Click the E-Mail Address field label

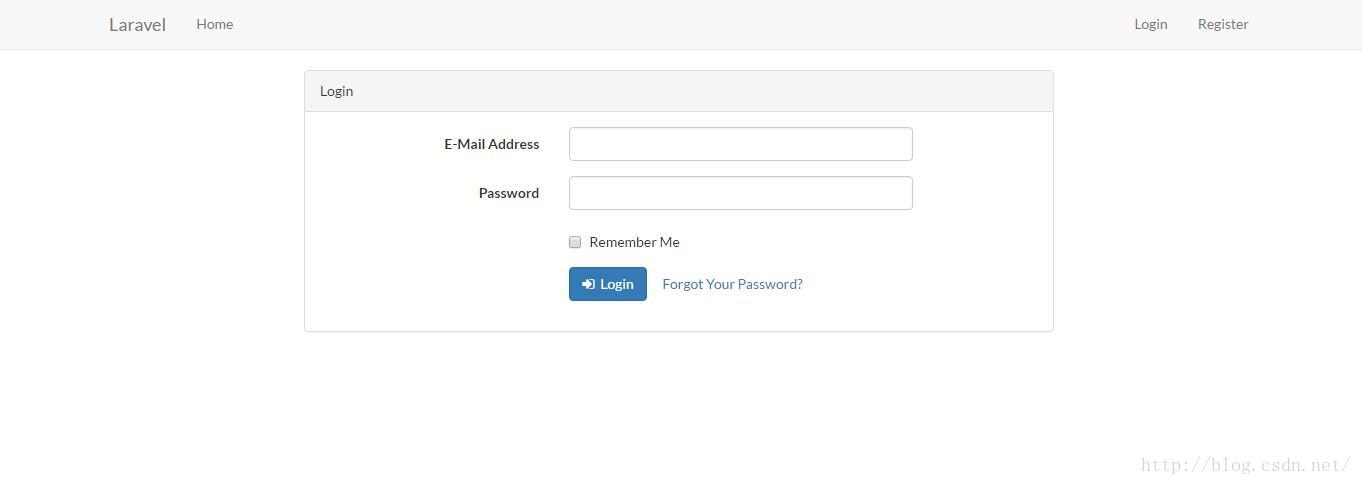[492, 144]
